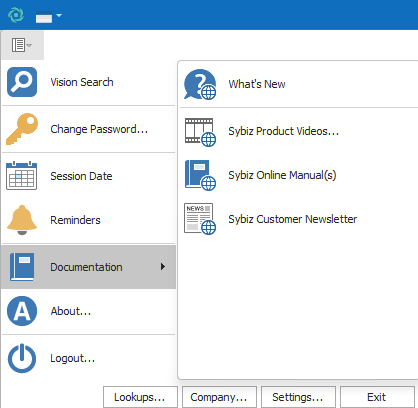Click the Reminders bell icon
418x408 pixels.
click(x=22, y=220)
